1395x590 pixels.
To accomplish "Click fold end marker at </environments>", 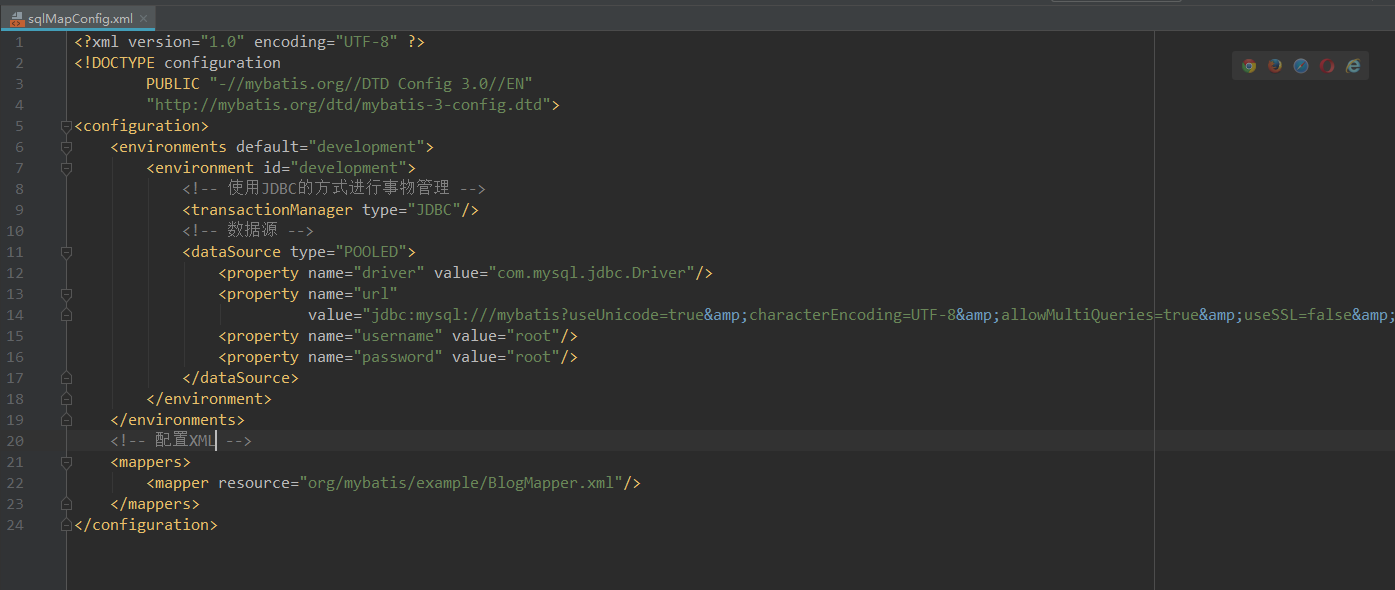I will pos(66,420).
